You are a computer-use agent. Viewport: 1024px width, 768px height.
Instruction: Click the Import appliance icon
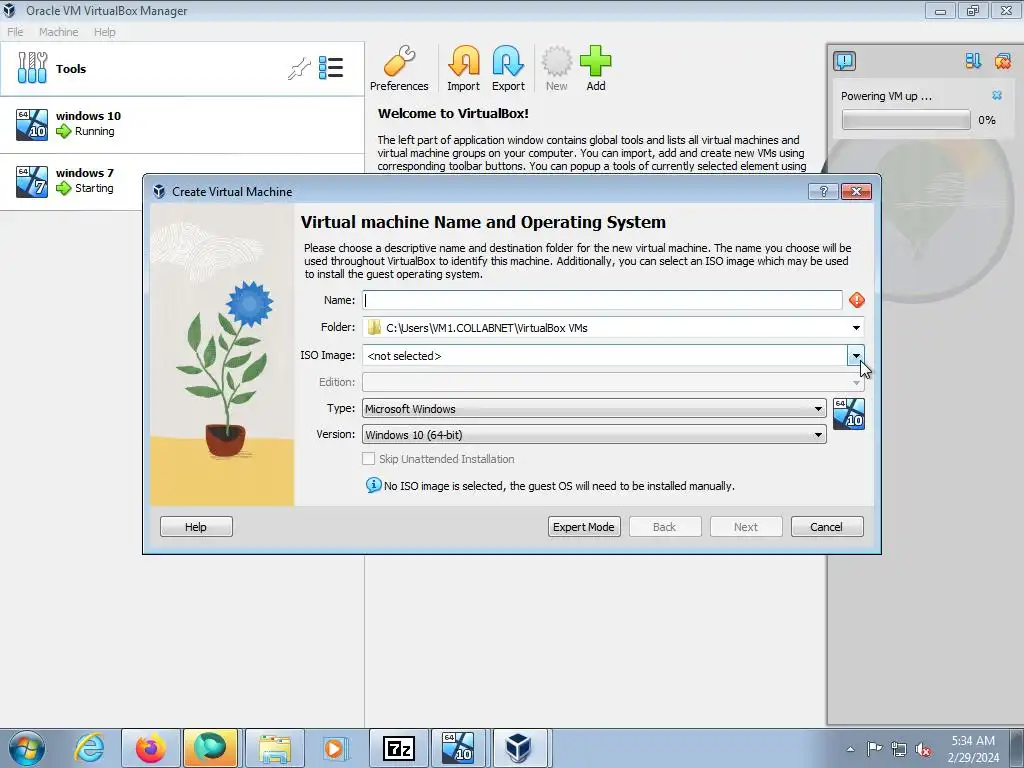(x=464, y=68)
